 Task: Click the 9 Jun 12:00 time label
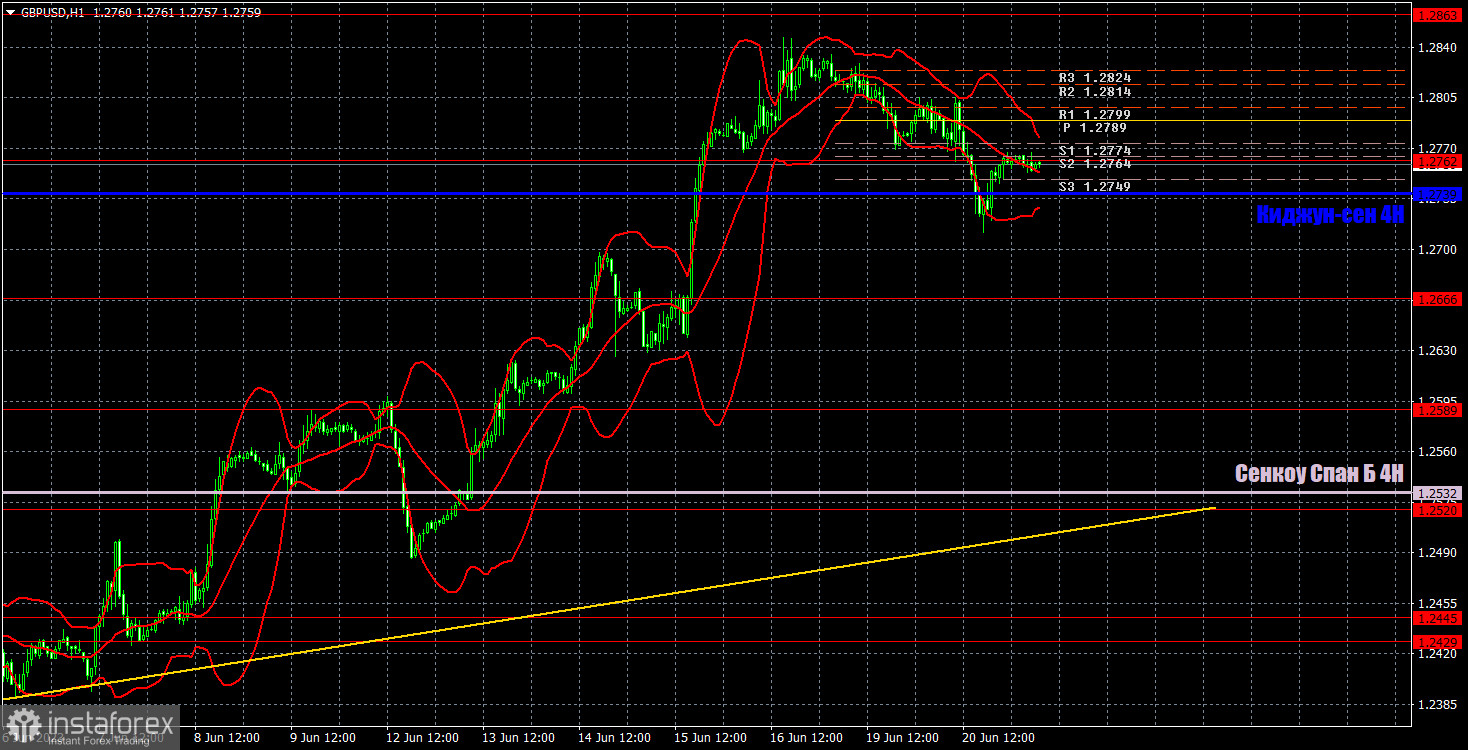(x=322, y=738)
